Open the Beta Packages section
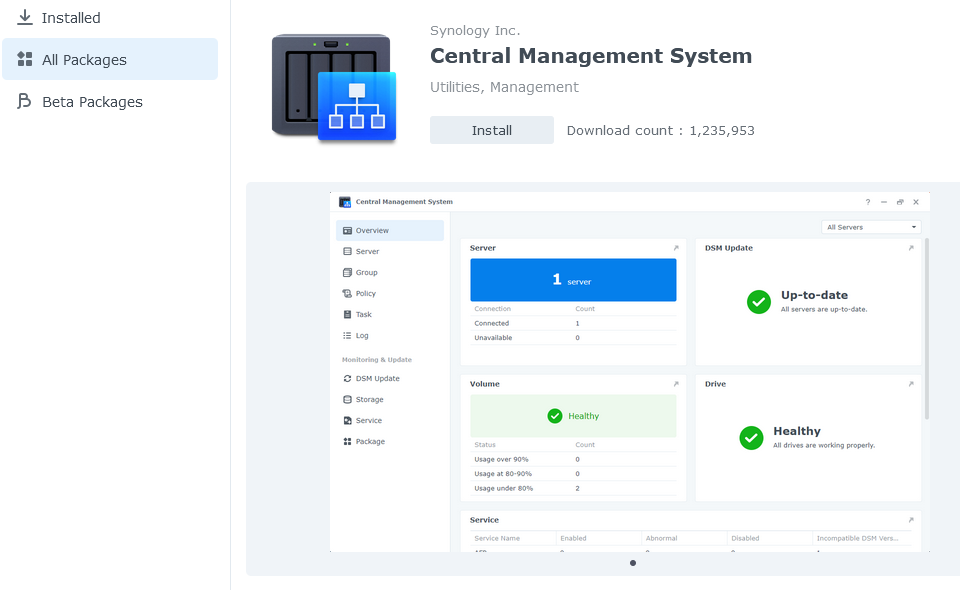The height and width of the screenshot is (590, 960). tap(110, 102)
